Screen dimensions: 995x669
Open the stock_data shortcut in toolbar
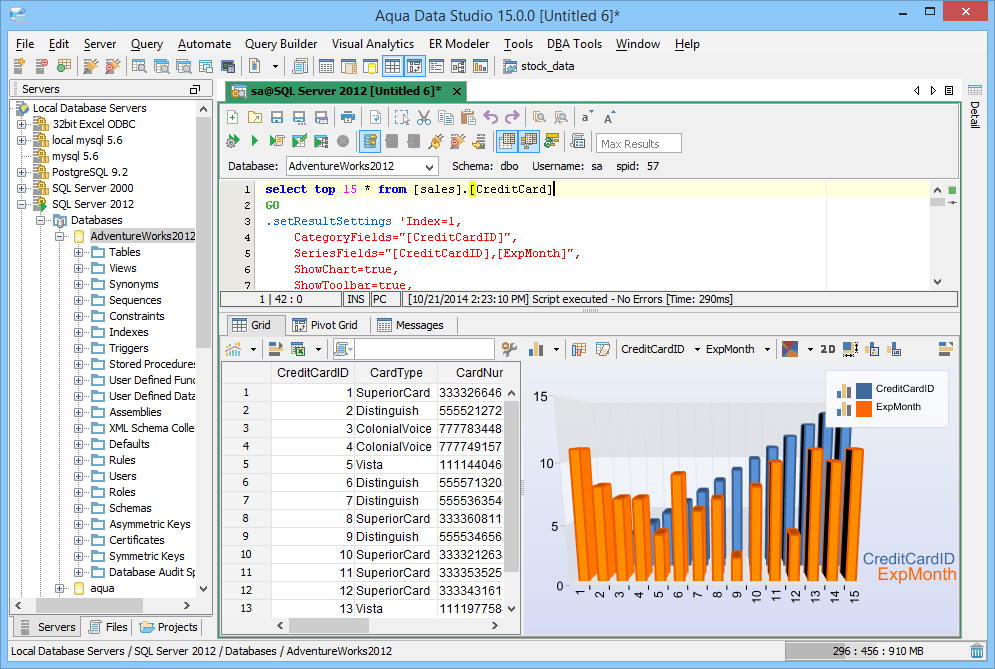click(x=539, y=67)
